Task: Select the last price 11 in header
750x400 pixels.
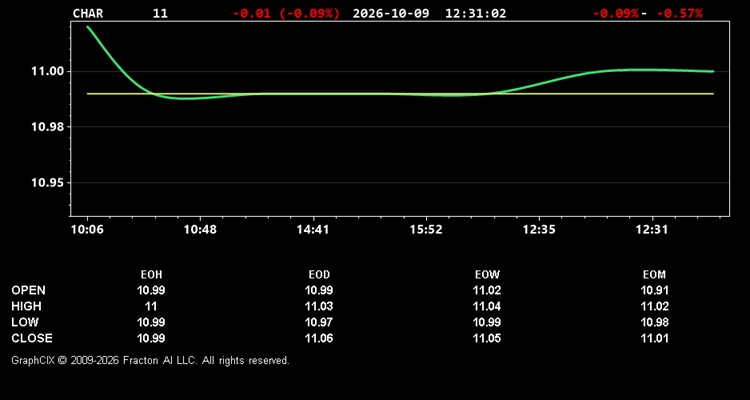Action: (x=160, y=13)
